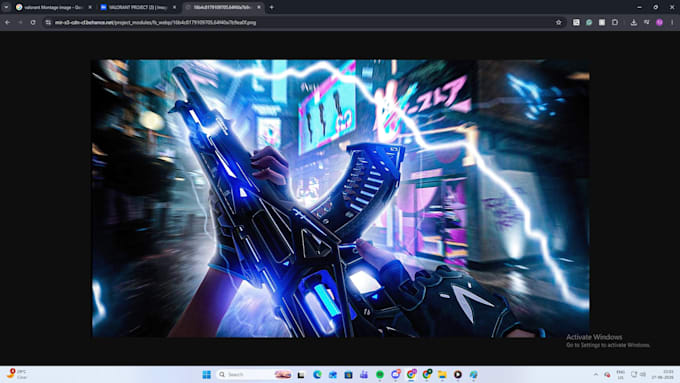680x383 pixels.
Task: Open the tab search dropdown arrow
Action: point(6,7)
